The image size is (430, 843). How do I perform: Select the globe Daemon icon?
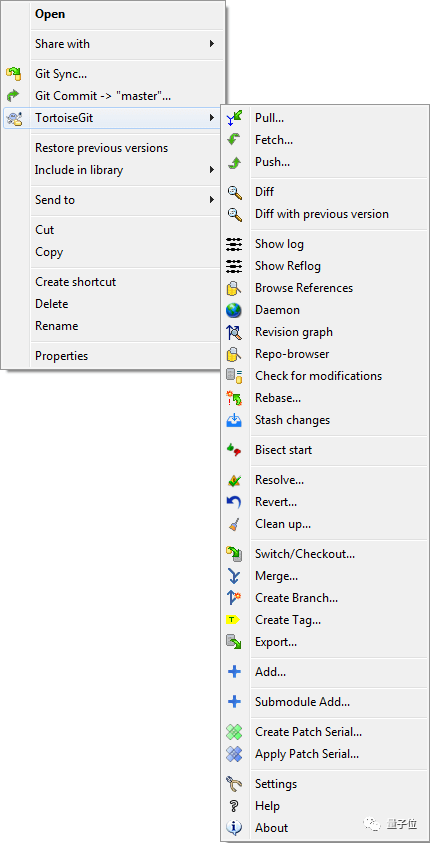(x=234, y=310)
